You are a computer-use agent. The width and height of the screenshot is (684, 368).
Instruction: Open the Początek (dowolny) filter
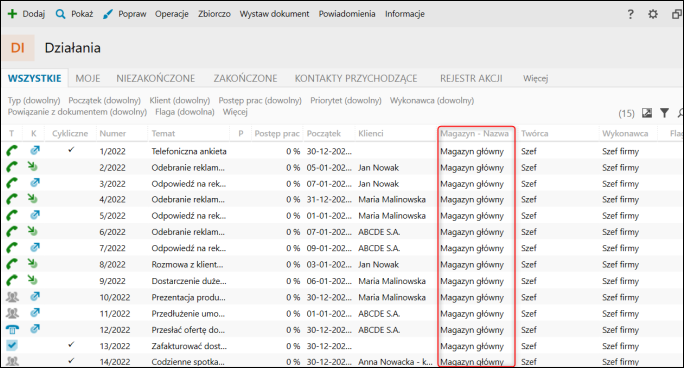pyautogui.click(x=105, y=101)
